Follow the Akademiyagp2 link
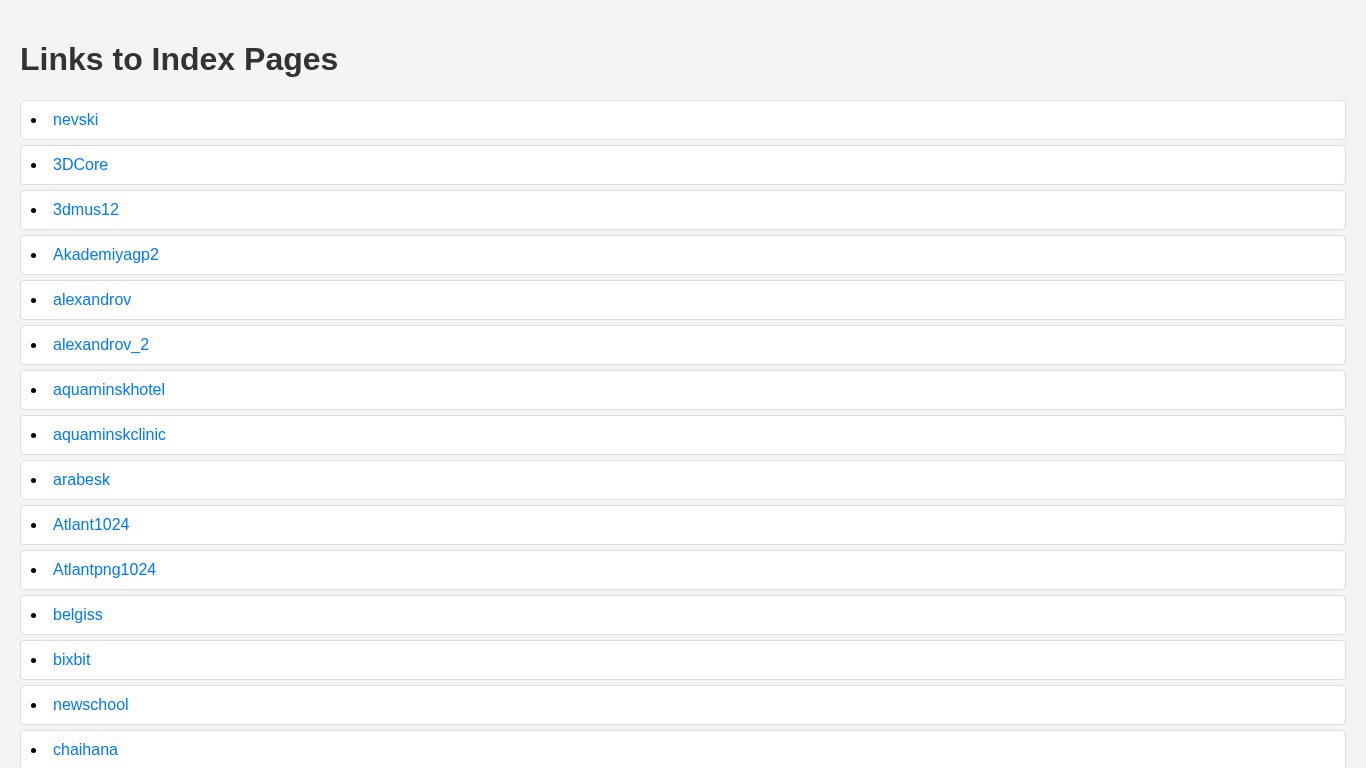 point(105,255)
